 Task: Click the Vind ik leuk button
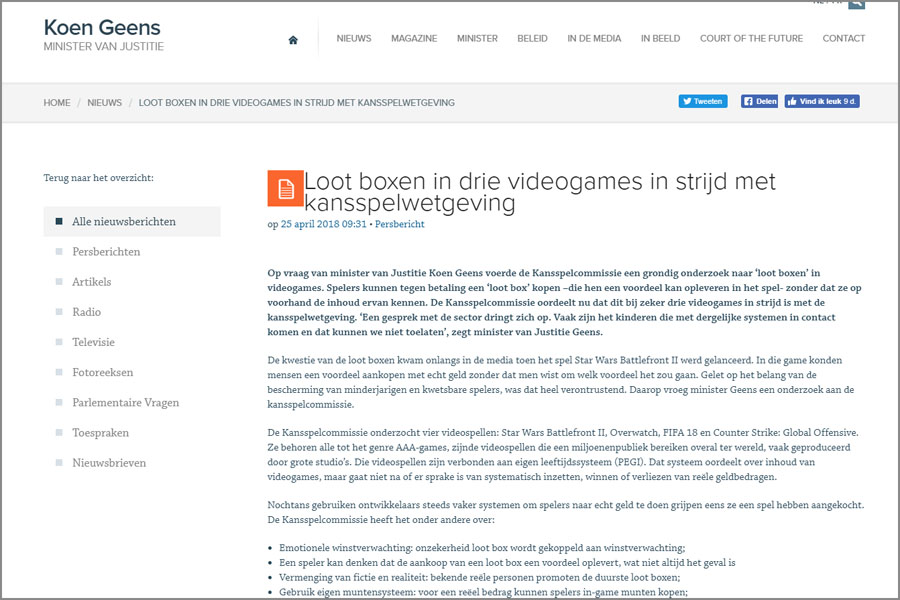(821, 101)
